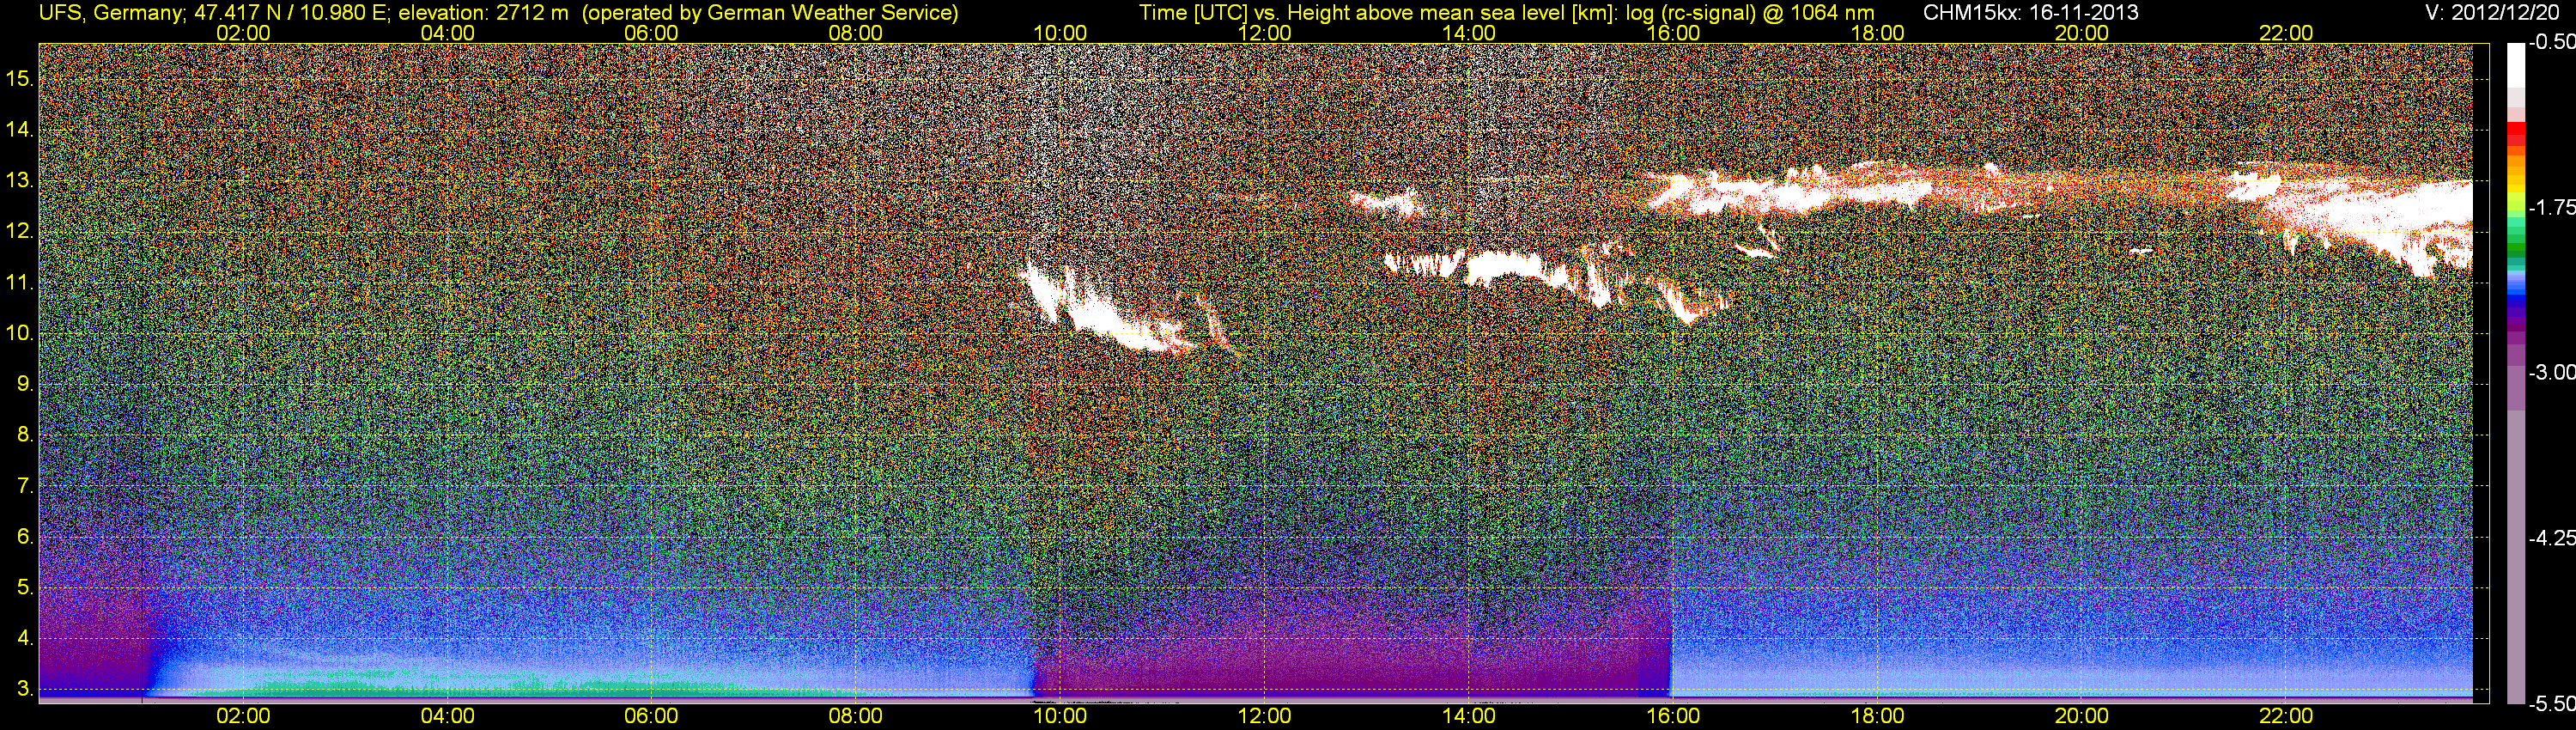2576x730 pixels.
Task: Click the 16:00 label on the top time axis
Action: 1673,33
